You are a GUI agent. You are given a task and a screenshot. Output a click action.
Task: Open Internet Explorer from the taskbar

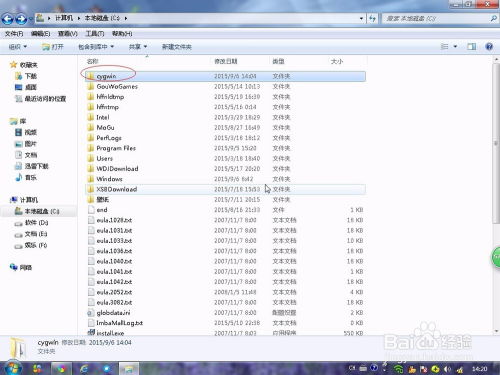84,369
